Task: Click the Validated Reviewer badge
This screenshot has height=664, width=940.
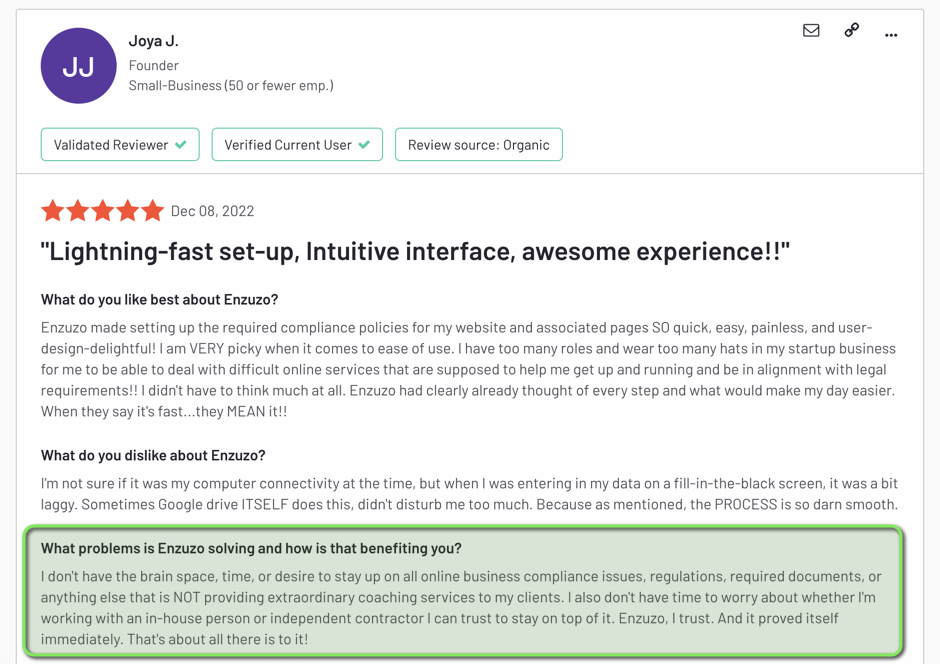Action: 110,144
